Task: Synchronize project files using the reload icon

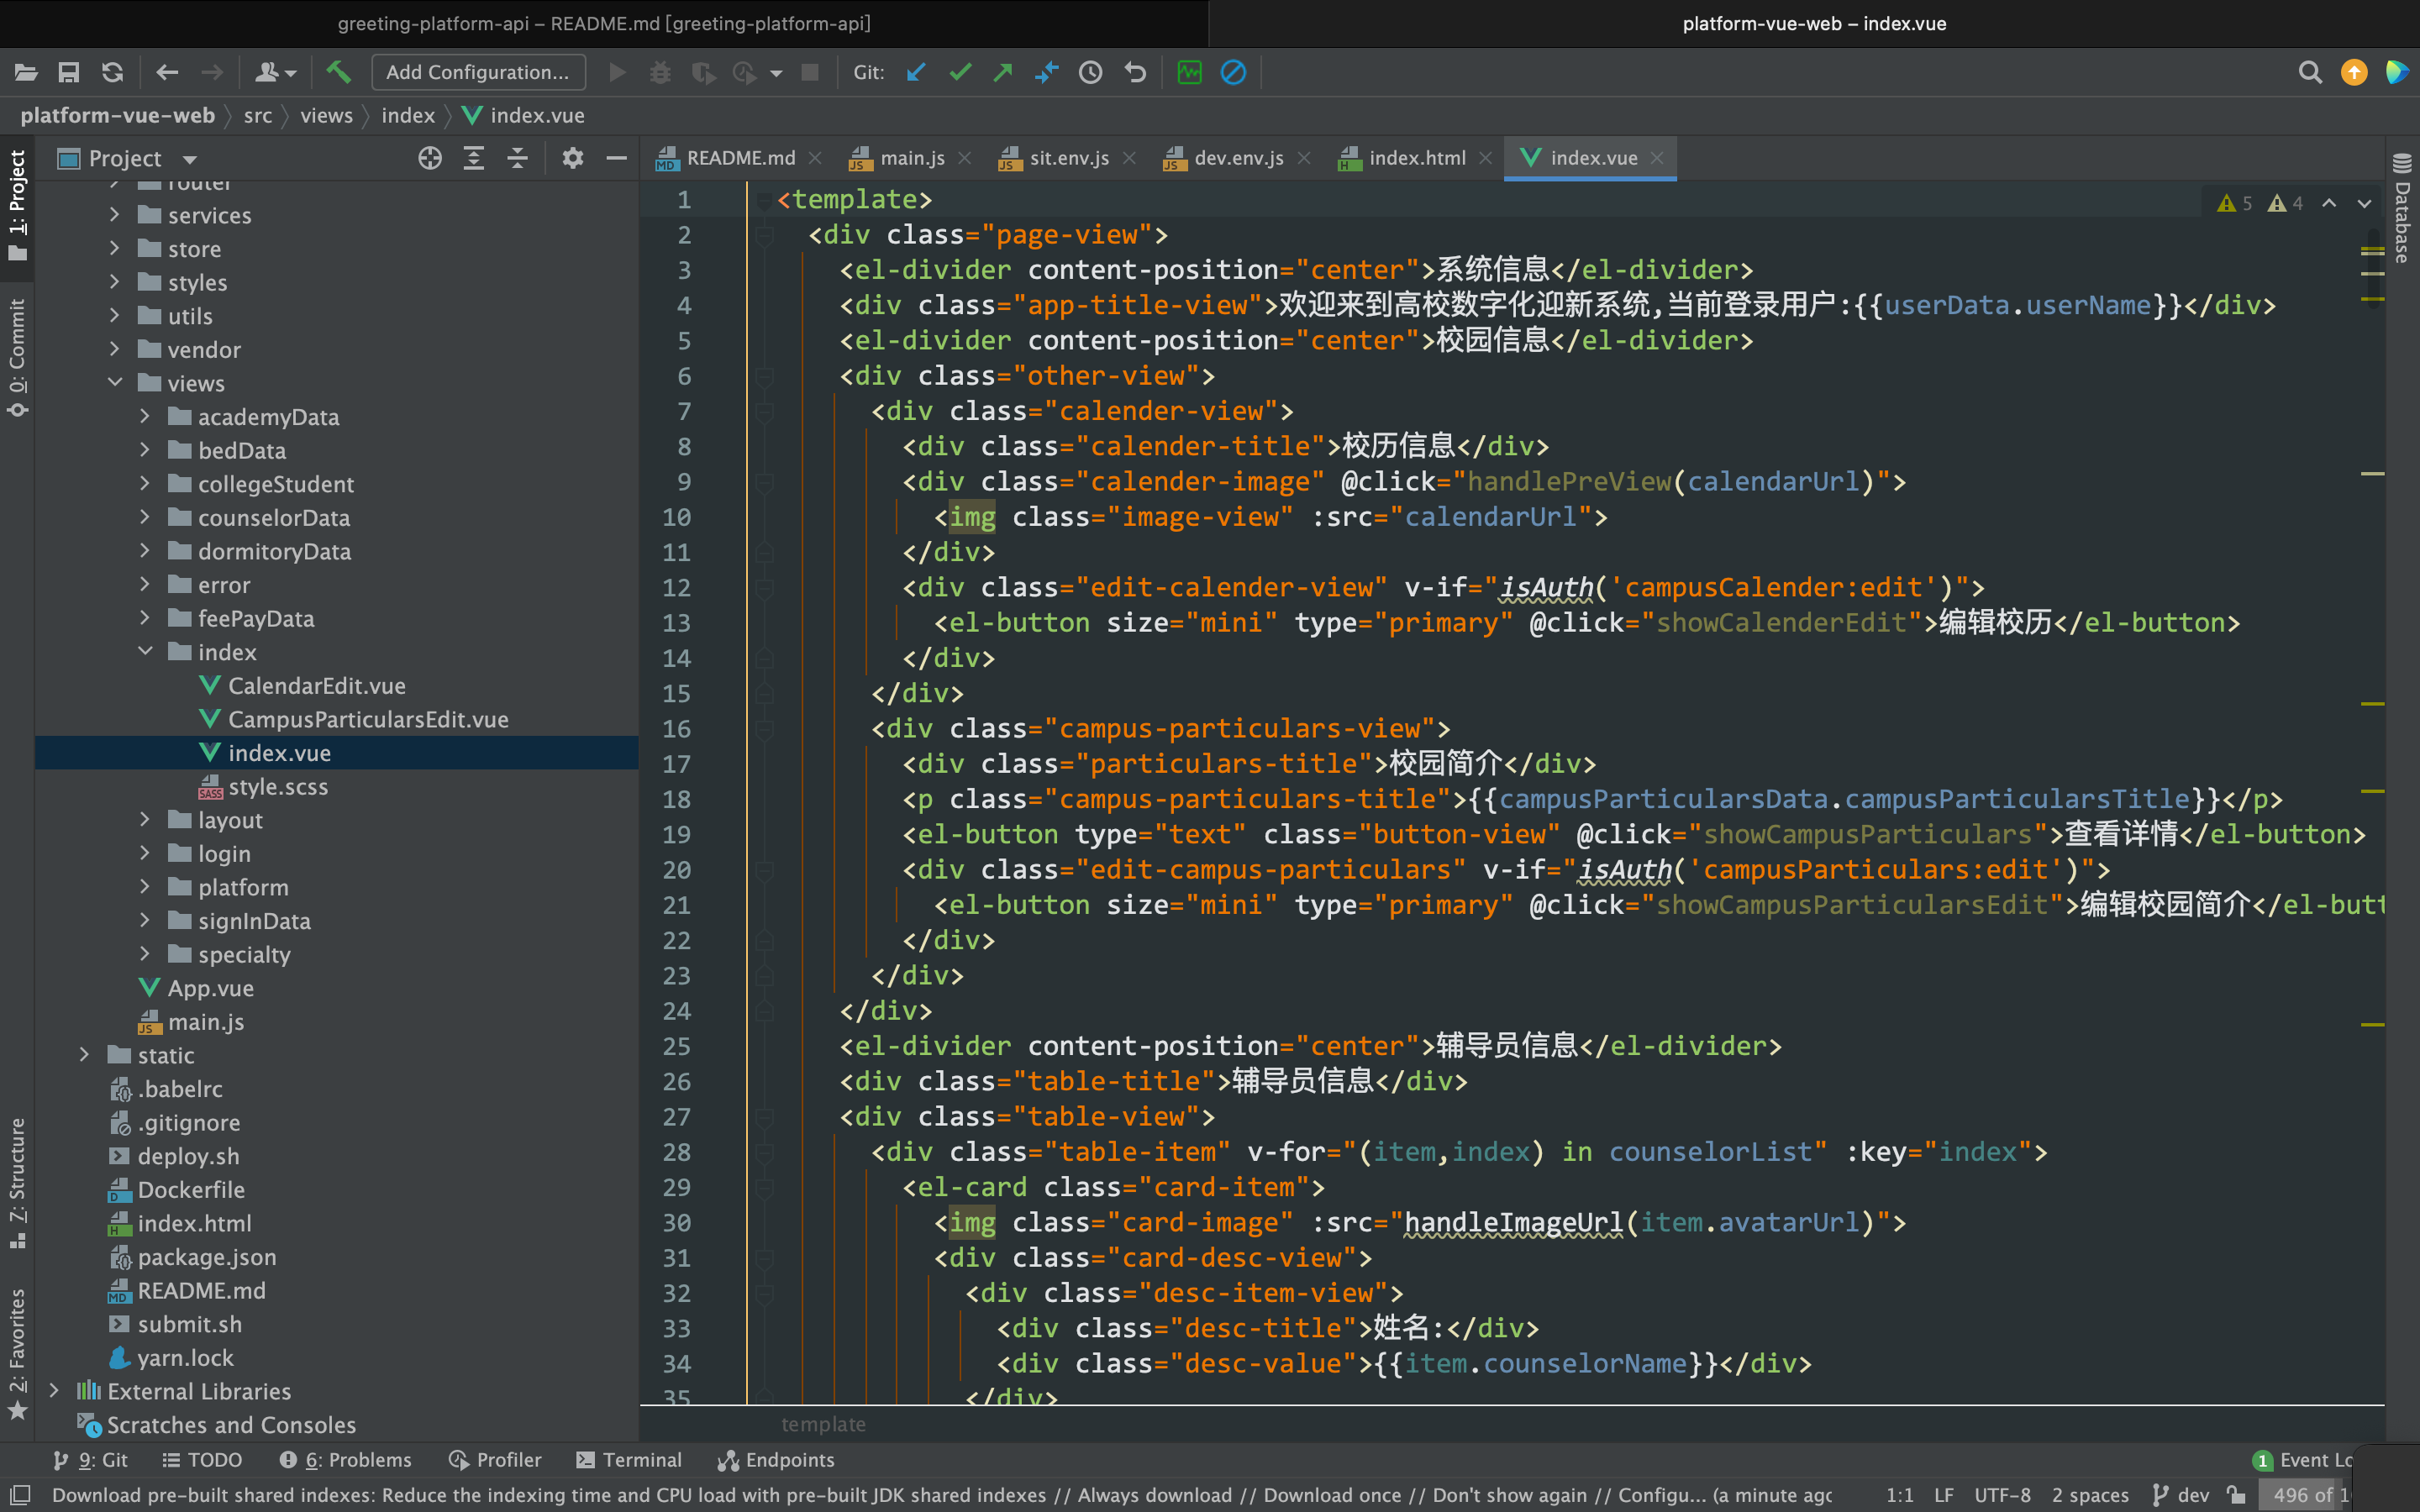Action: click(113, 72)
